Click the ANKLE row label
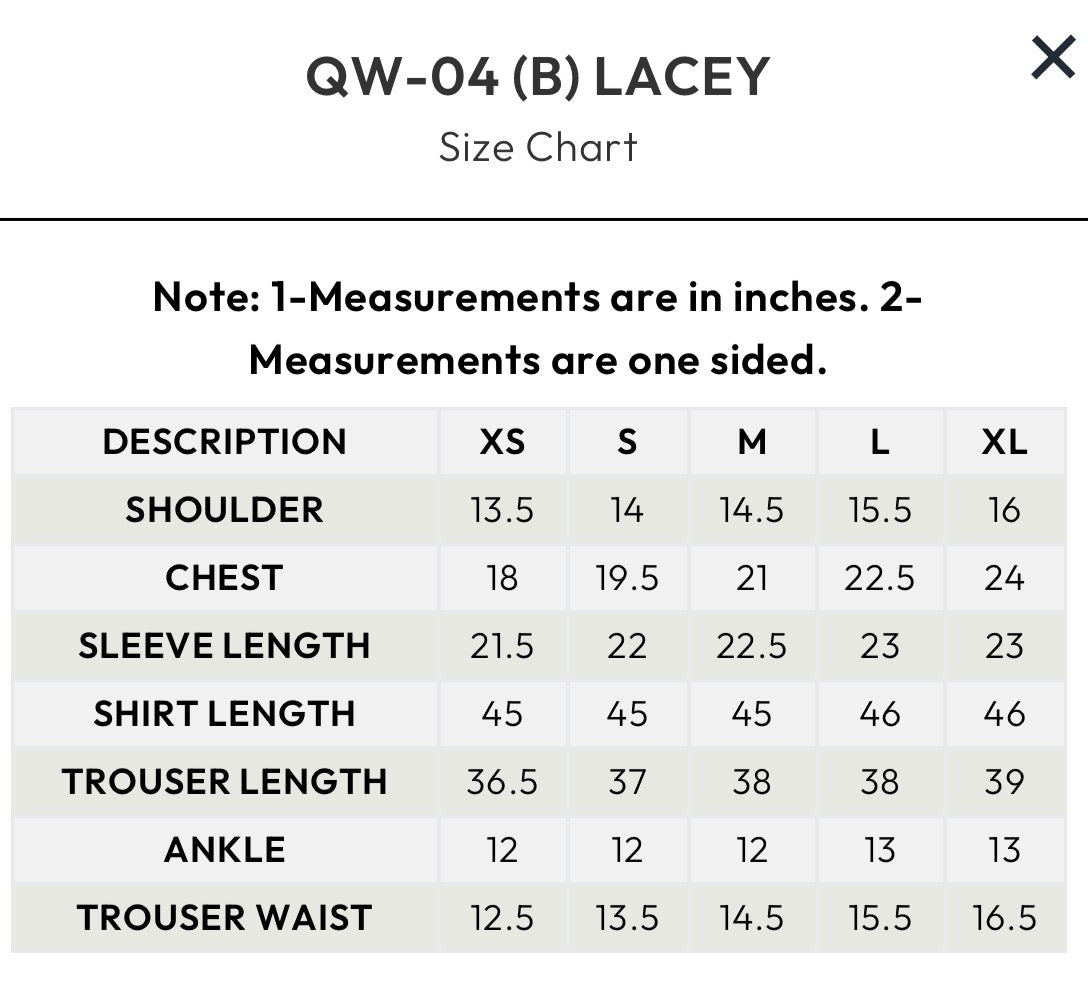 click(224, 850)
